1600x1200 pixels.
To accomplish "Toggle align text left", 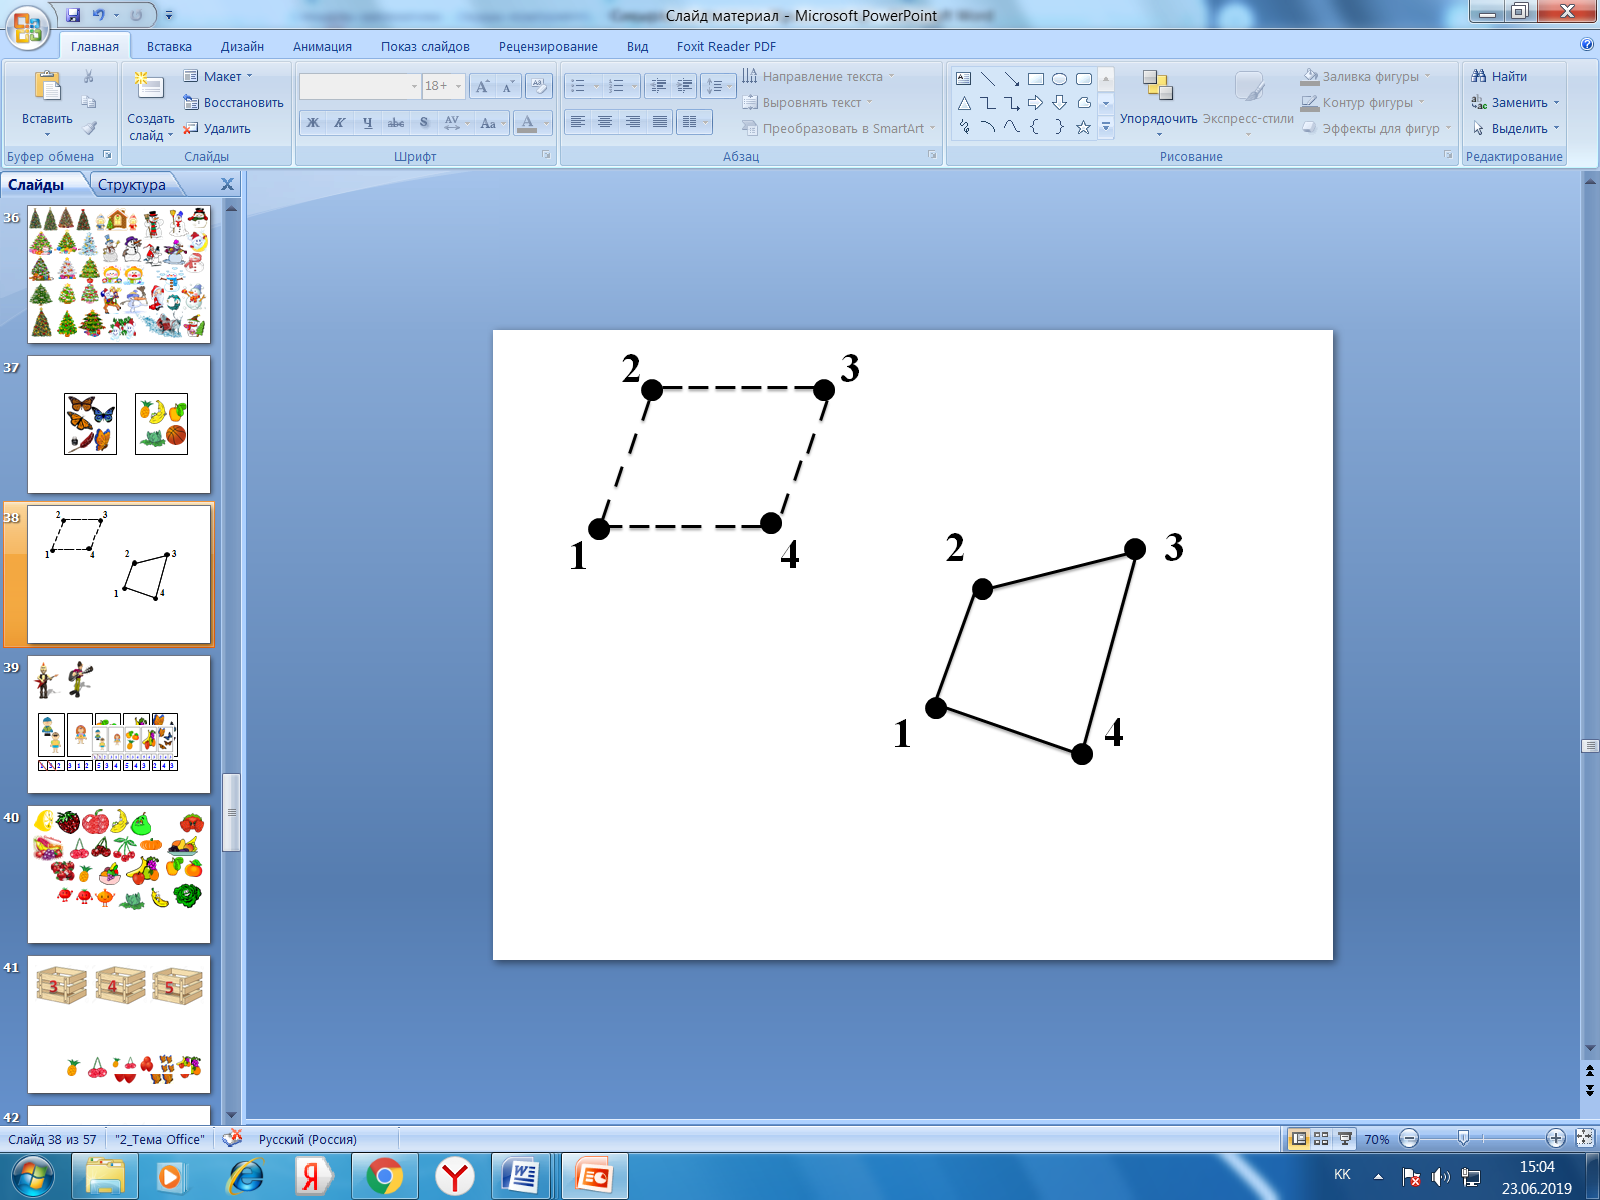I will click(578, 122).
